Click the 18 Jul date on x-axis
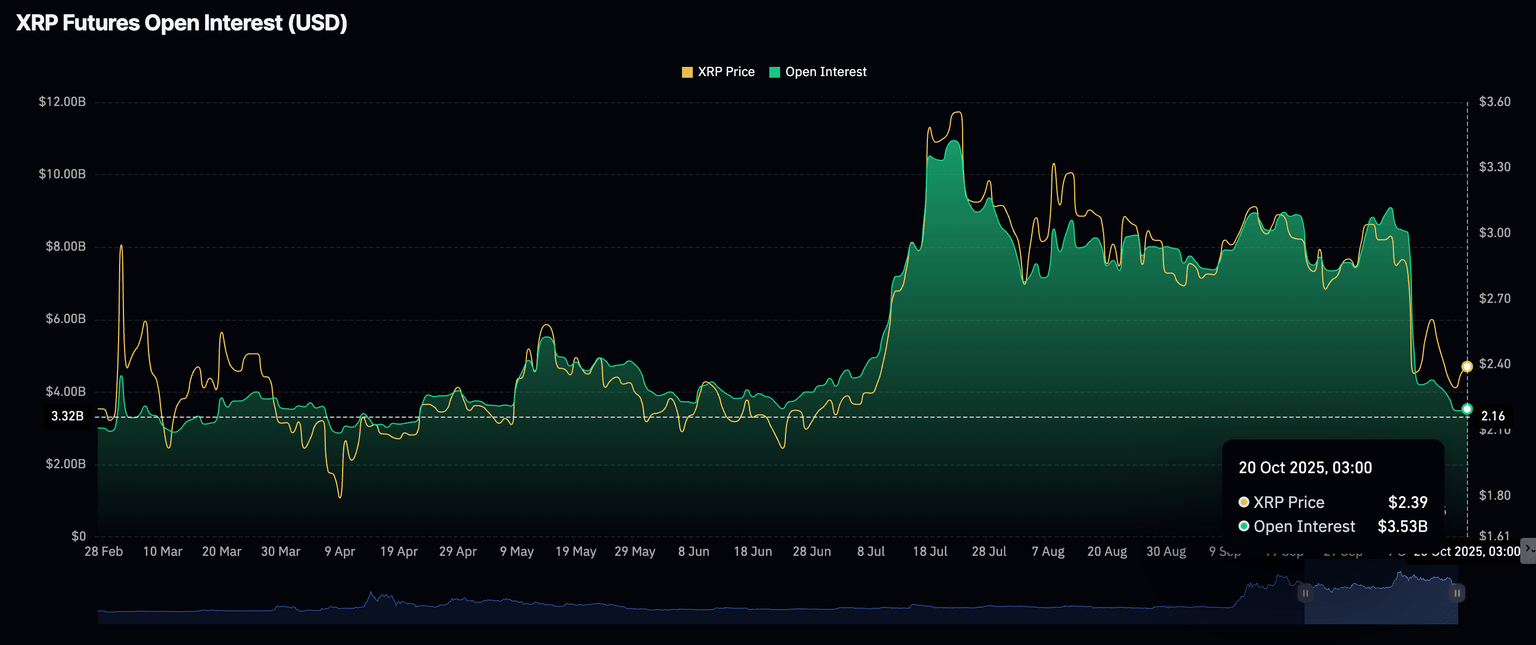Screen dimensions: 1536x645 (x=931, y=552)
